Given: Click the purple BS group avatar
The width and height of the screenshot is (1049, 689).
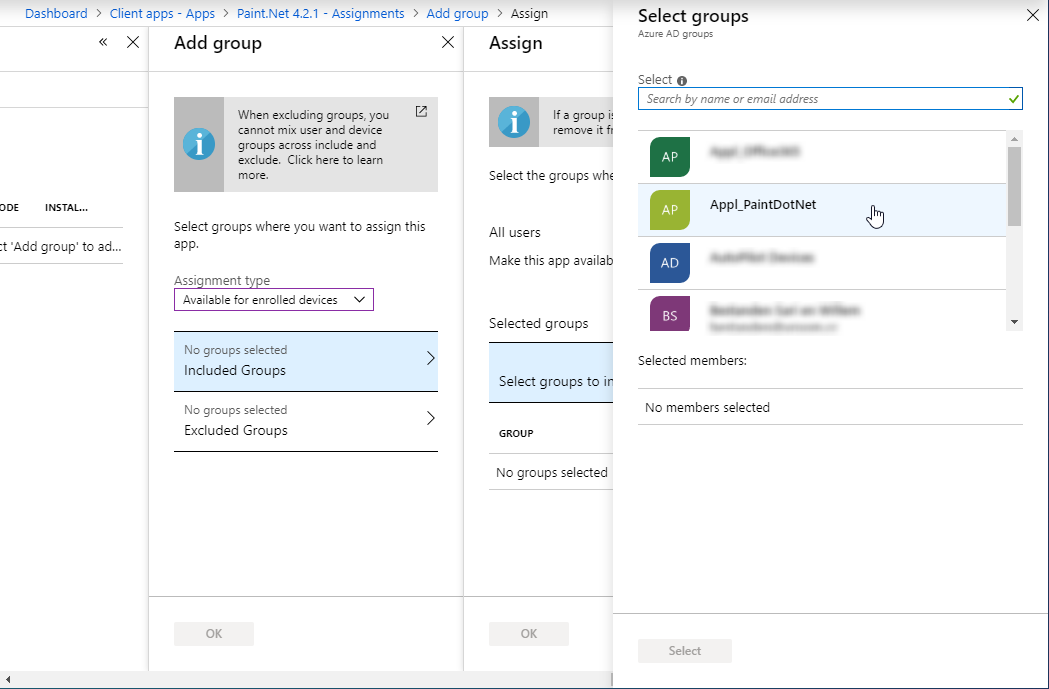Looking at the screenshot, I should [670, 315].
